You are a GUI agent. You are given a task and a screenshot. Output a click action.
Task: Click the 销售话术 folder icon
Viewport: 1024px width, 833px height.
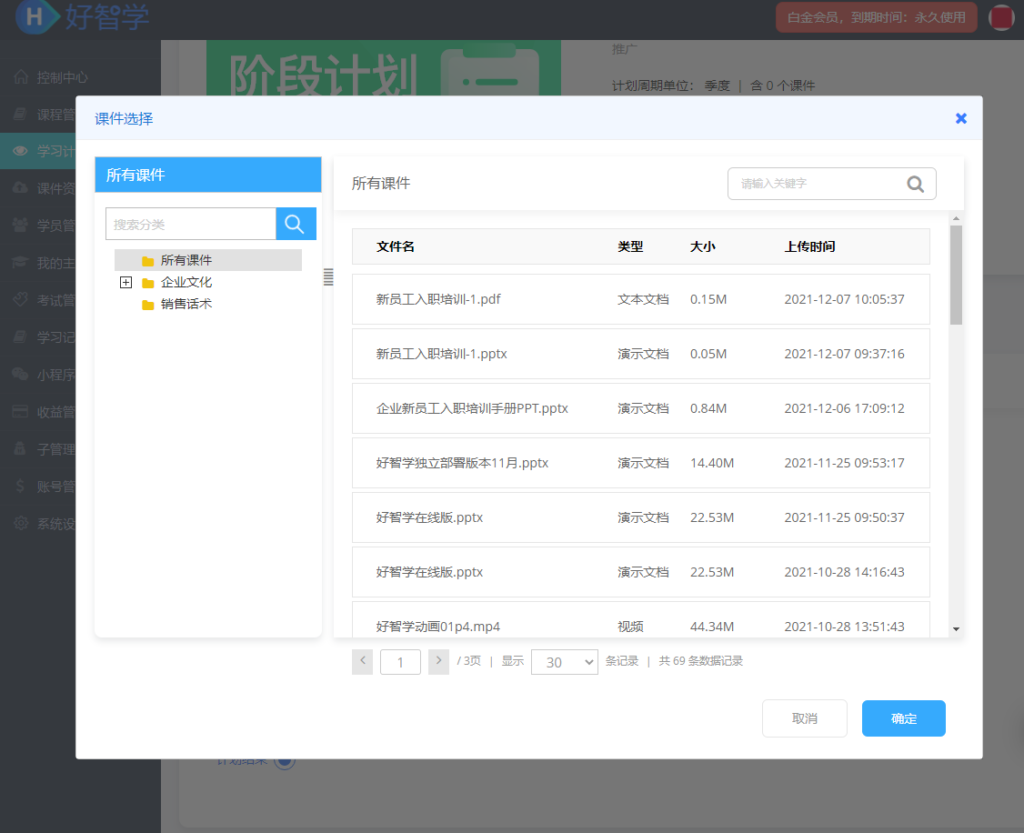148,304
